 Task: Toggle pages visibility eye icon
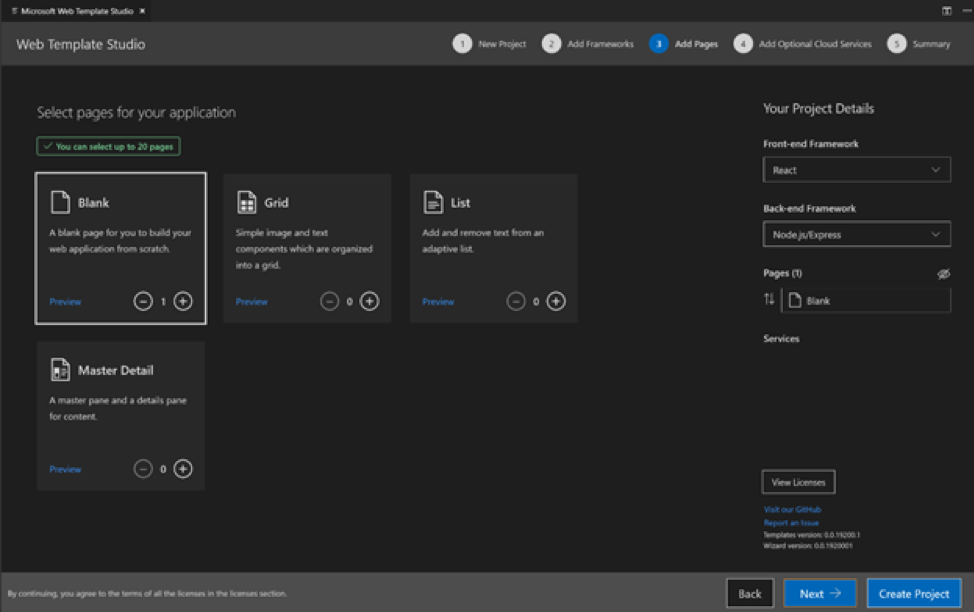943,273
